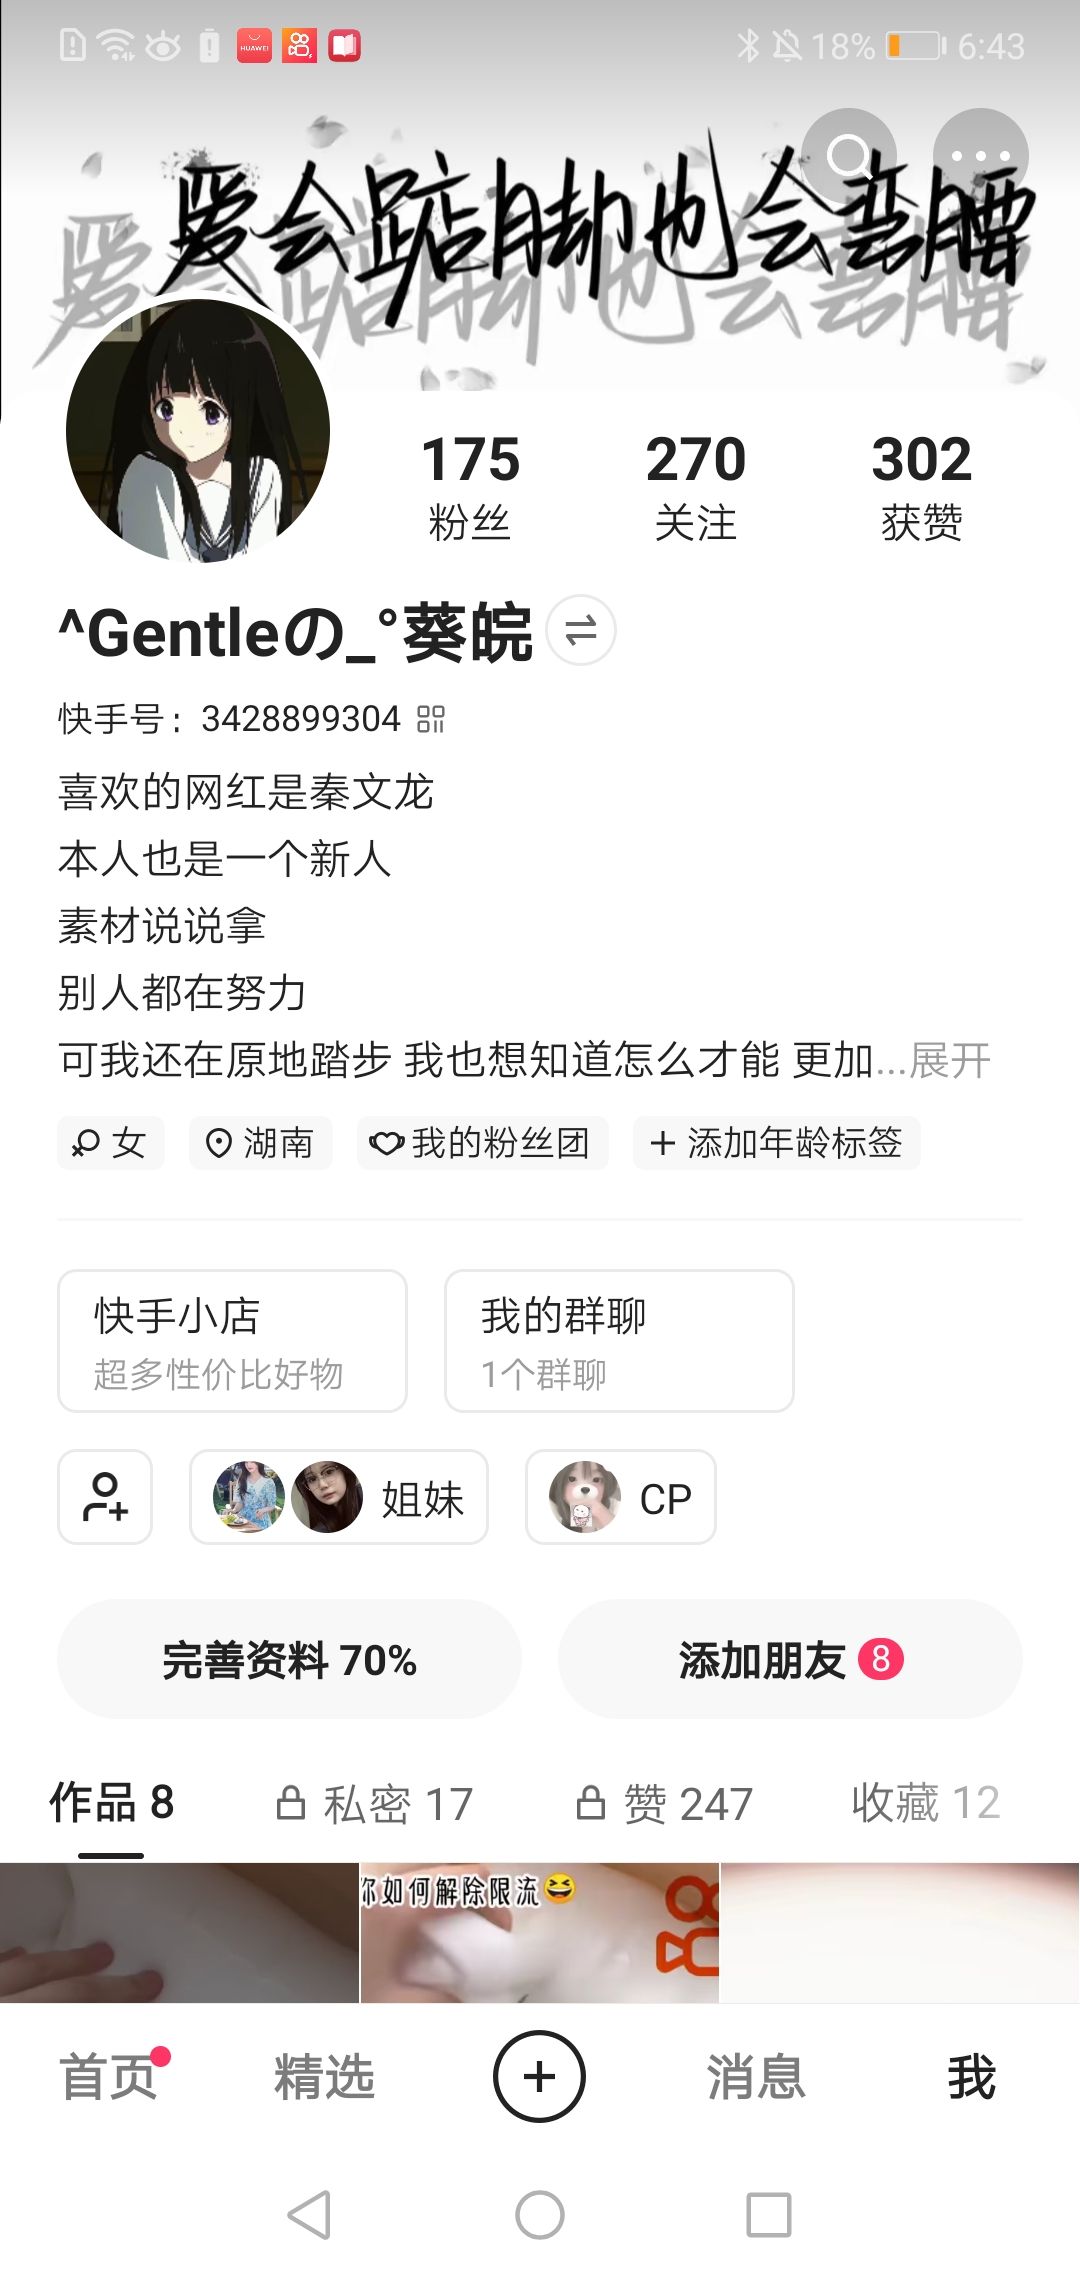The width and height of the screenshot is (1080, 2280).
Task: Switch to the 私密 17 tab
Action: point(374,1804)
